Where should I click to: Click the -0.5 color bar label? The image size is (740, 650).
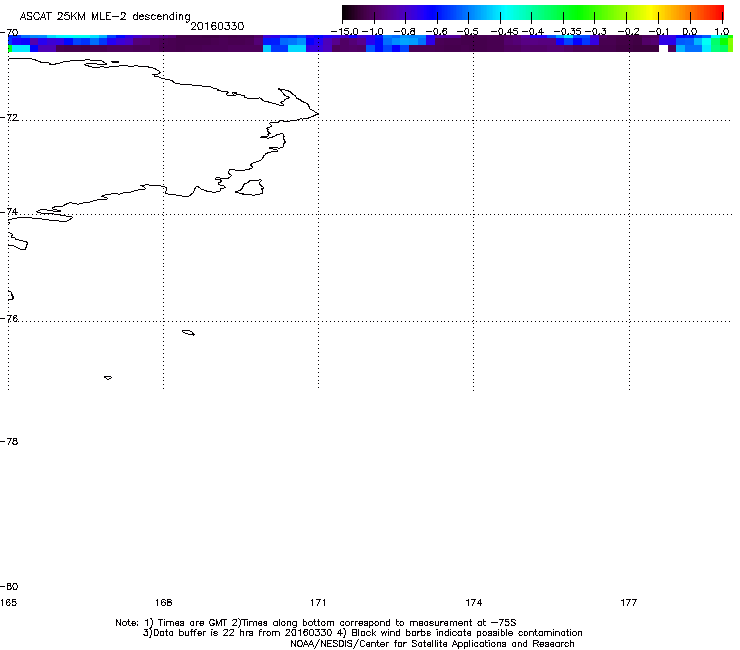[468, 32]
